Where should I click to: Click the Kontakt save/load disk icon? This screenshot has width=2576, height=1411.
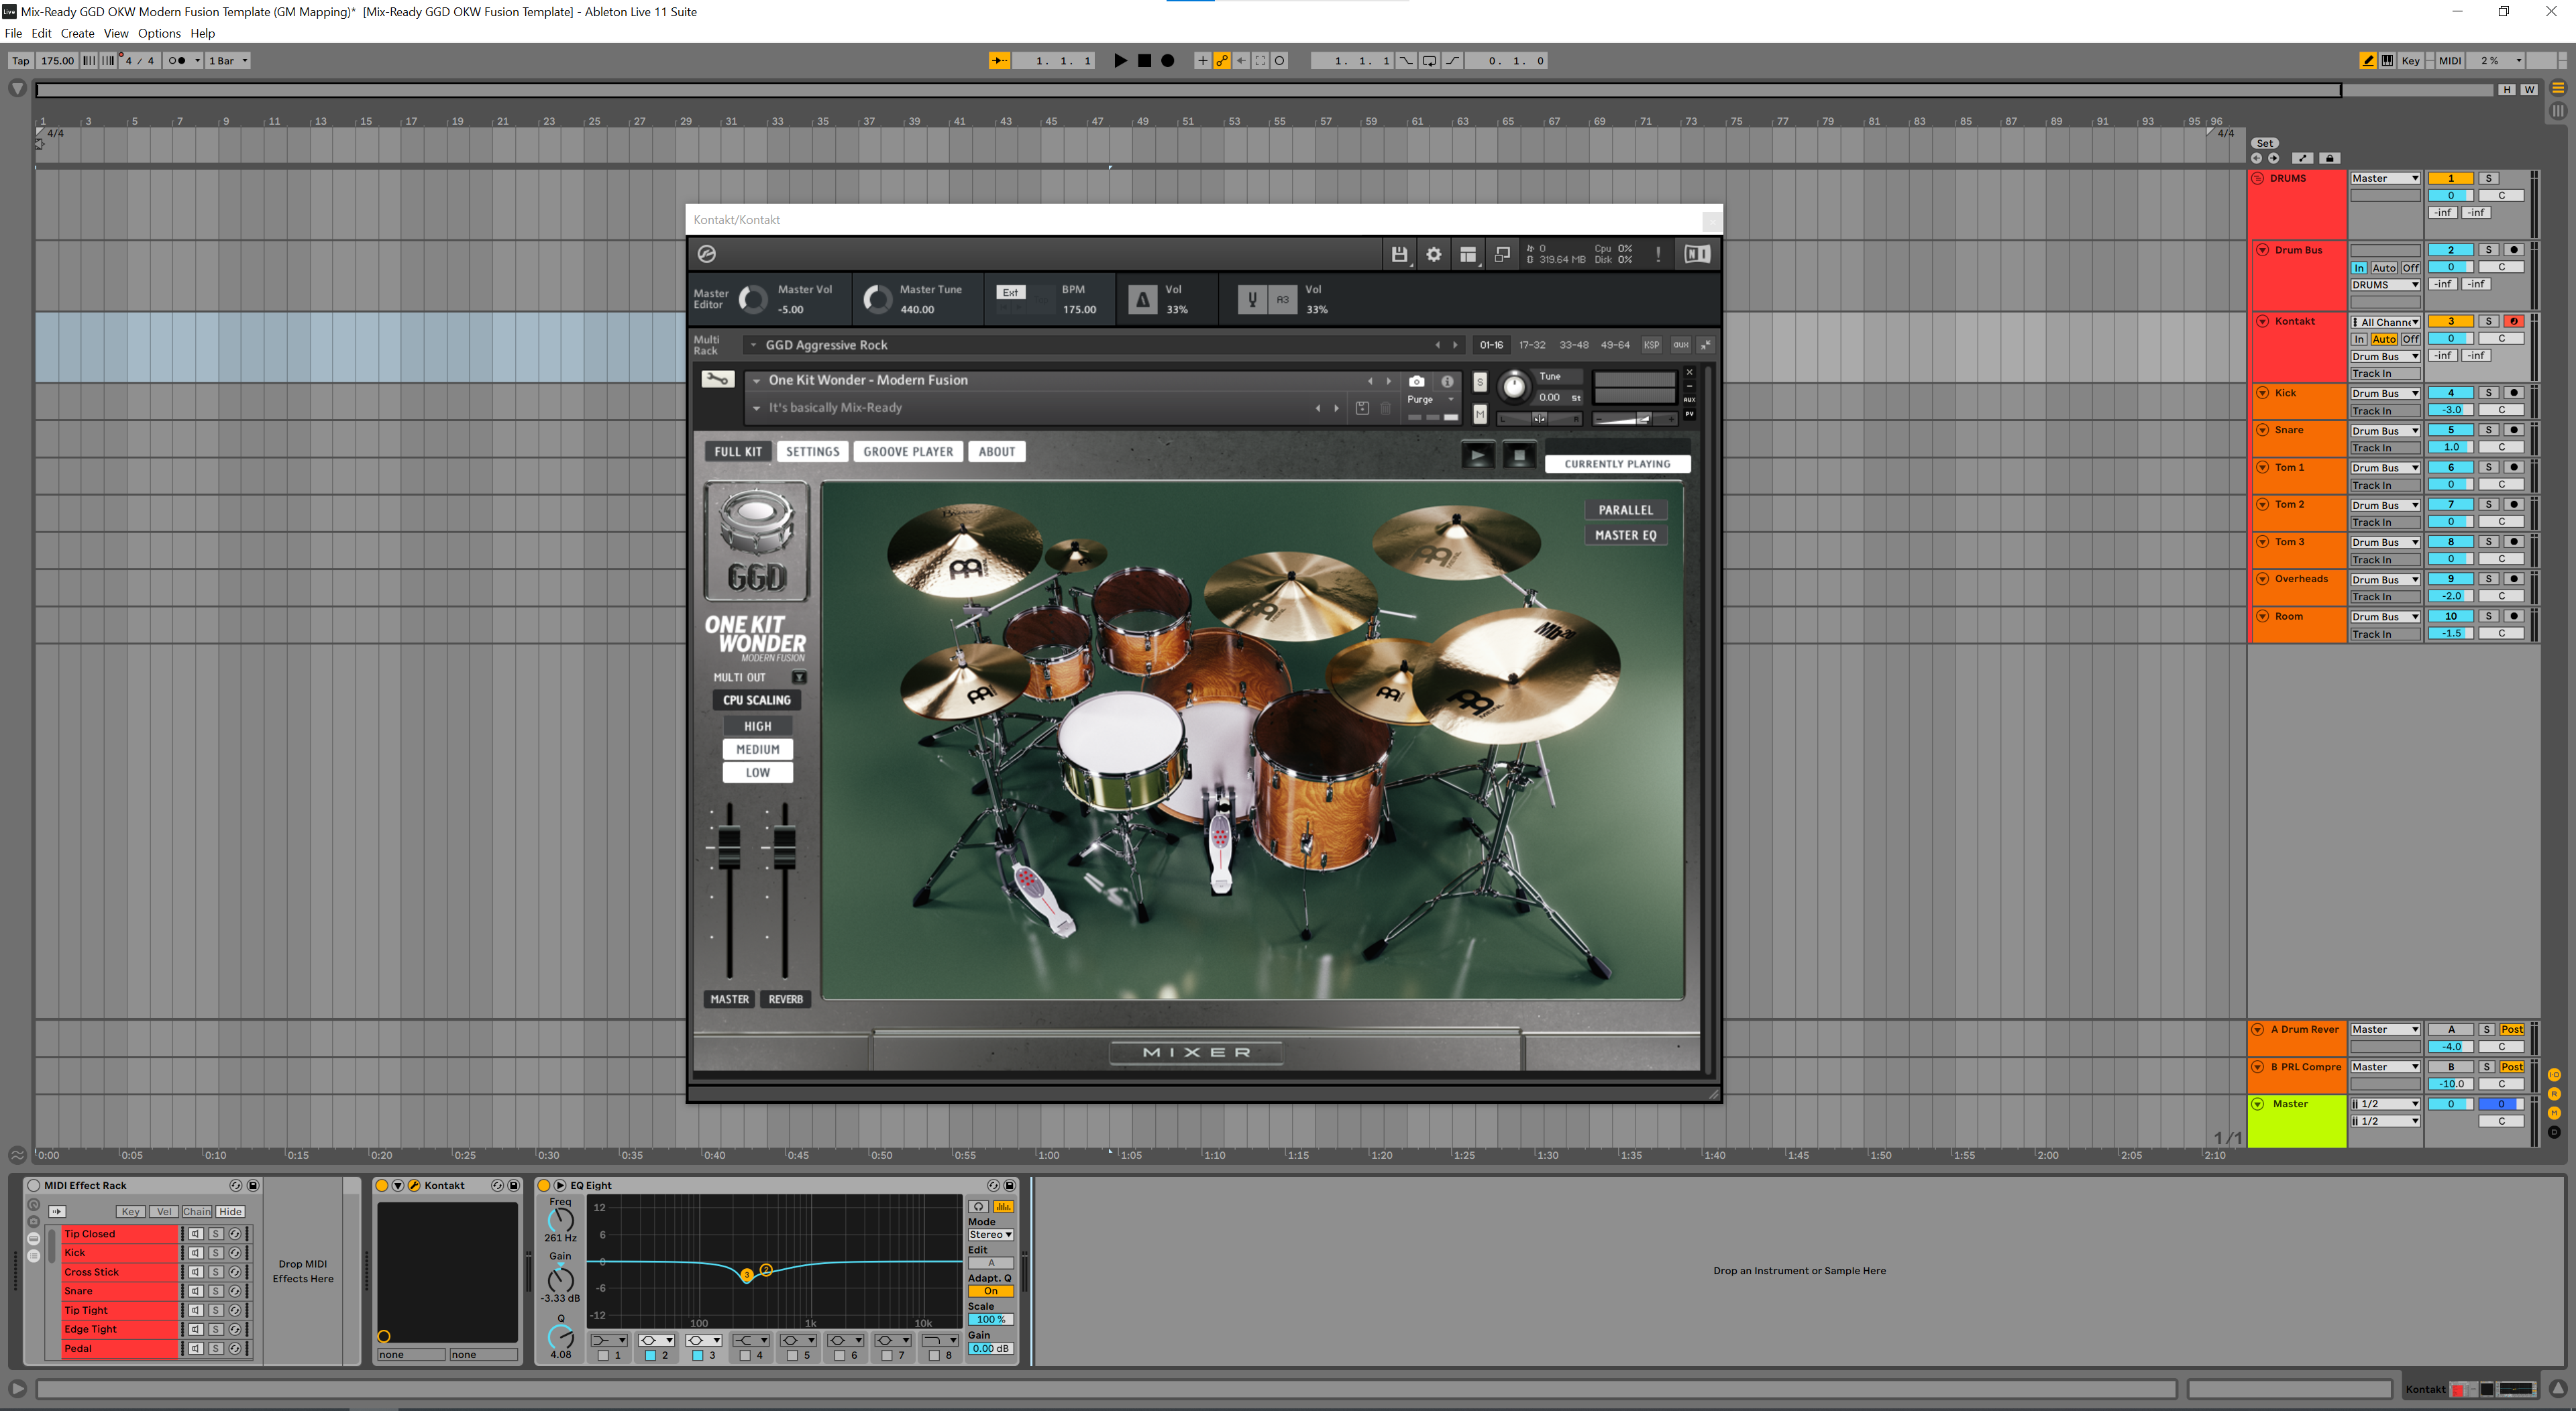(x=1399, y=254)
